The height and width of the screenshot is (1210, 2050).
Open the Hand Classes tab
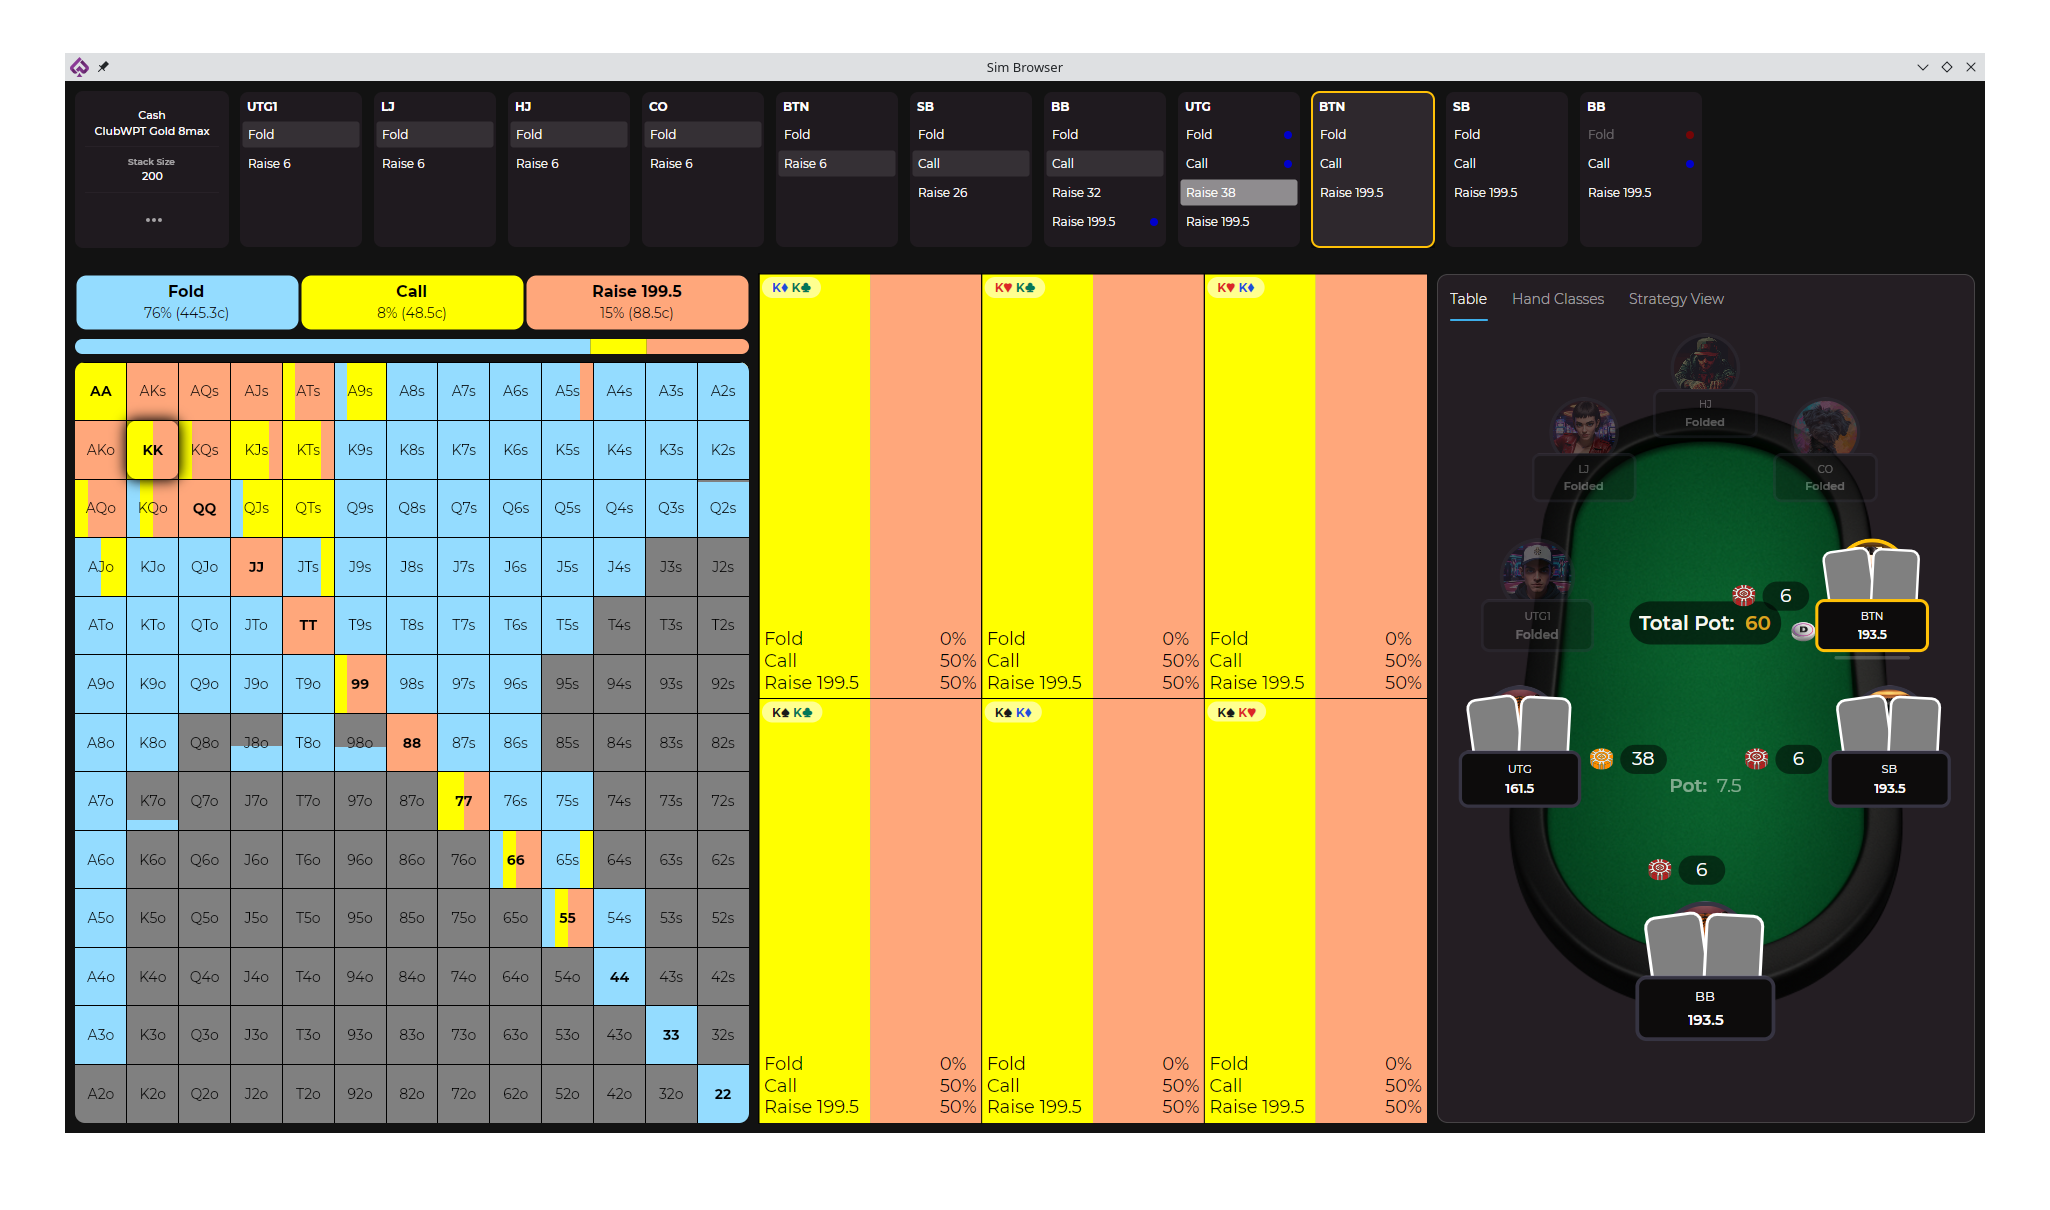[1557, 299]
